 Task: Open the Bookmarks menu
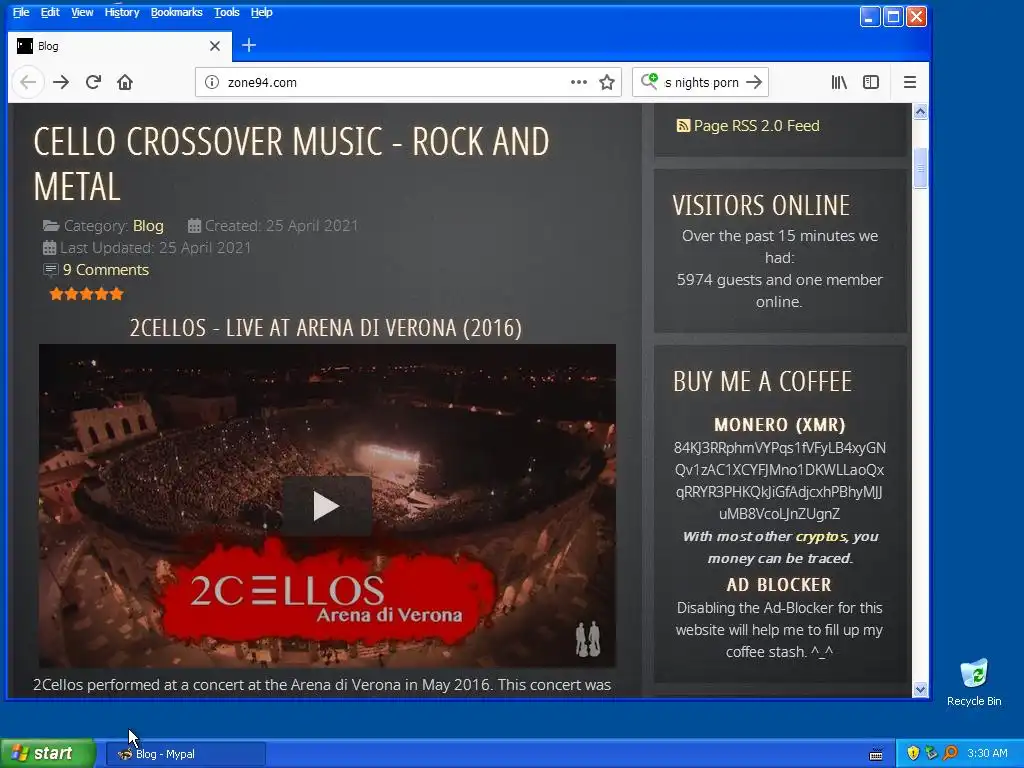pos(176,12)
